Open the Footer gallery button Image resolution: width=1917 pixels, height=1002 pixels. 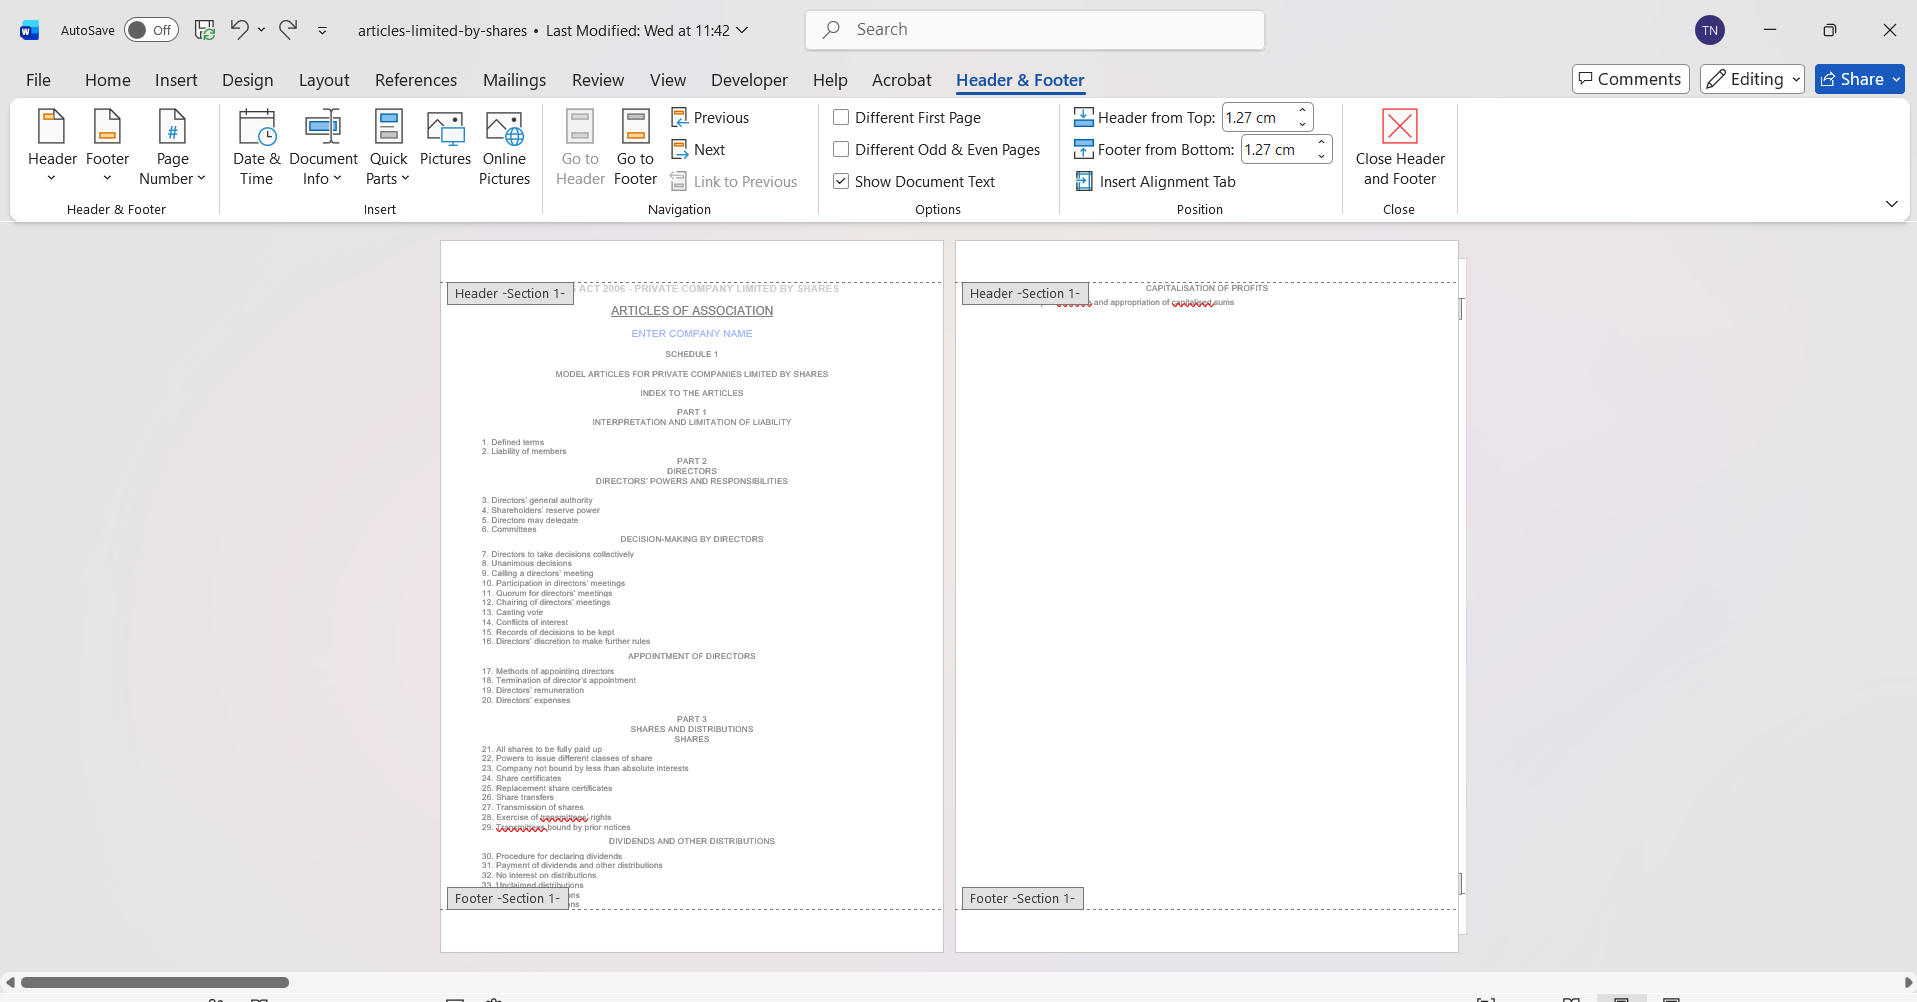pos(107,147)
